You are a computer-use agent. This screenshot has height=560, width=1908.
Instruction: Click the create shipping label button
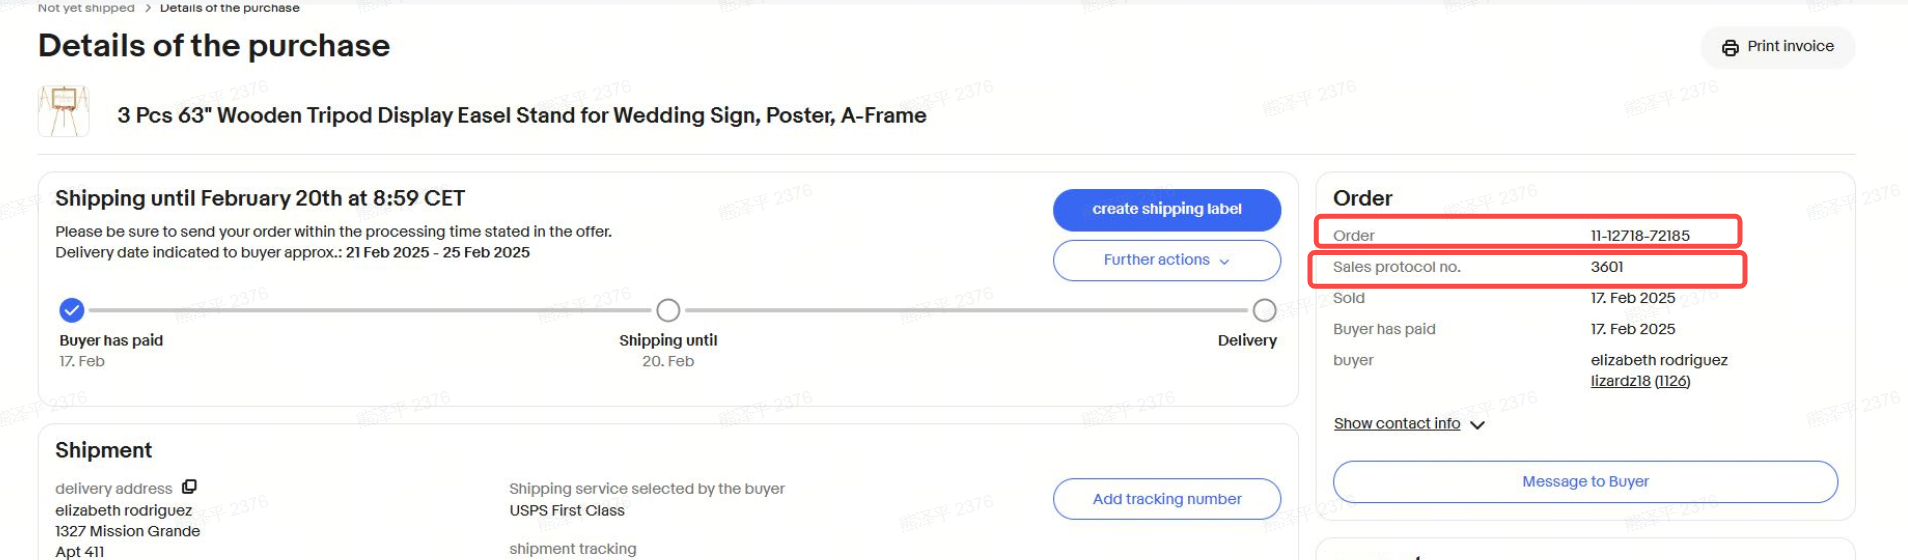1166,209
